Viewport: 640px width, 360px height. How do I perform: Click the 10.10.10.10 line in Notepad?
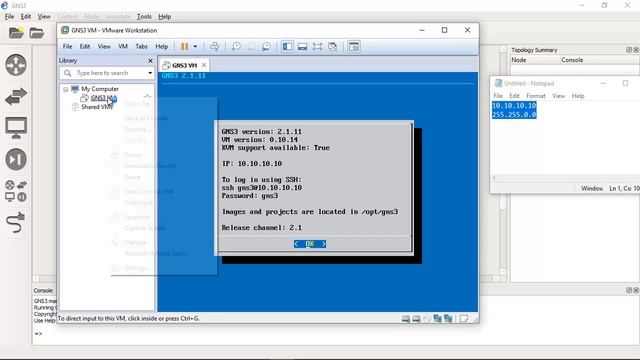tap(514, 106)
